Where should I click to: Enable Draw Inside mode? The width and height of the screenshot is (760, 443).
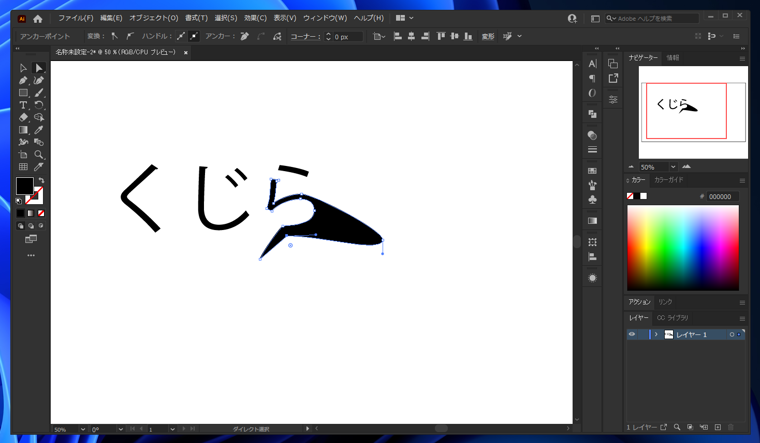41,226
